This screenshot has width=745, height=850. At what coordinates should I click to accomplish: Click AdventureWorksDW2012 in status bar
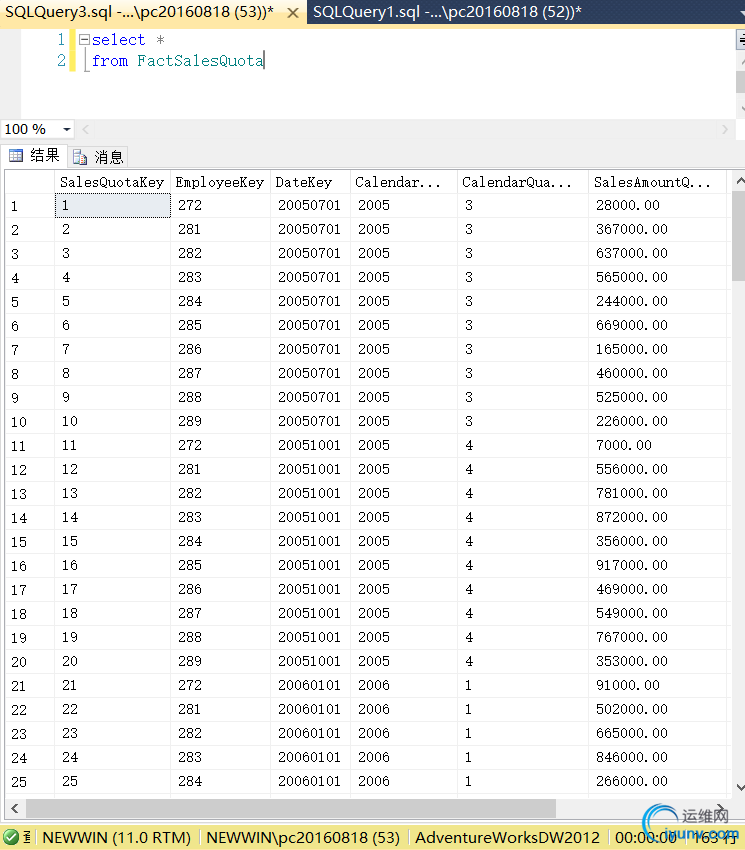(x=507, y=838)
